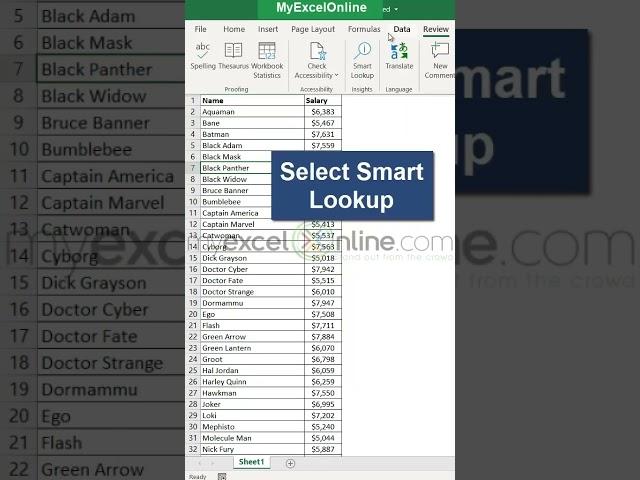Open the File menu
This screenshot has height=480, width=640.
point(200,29)
